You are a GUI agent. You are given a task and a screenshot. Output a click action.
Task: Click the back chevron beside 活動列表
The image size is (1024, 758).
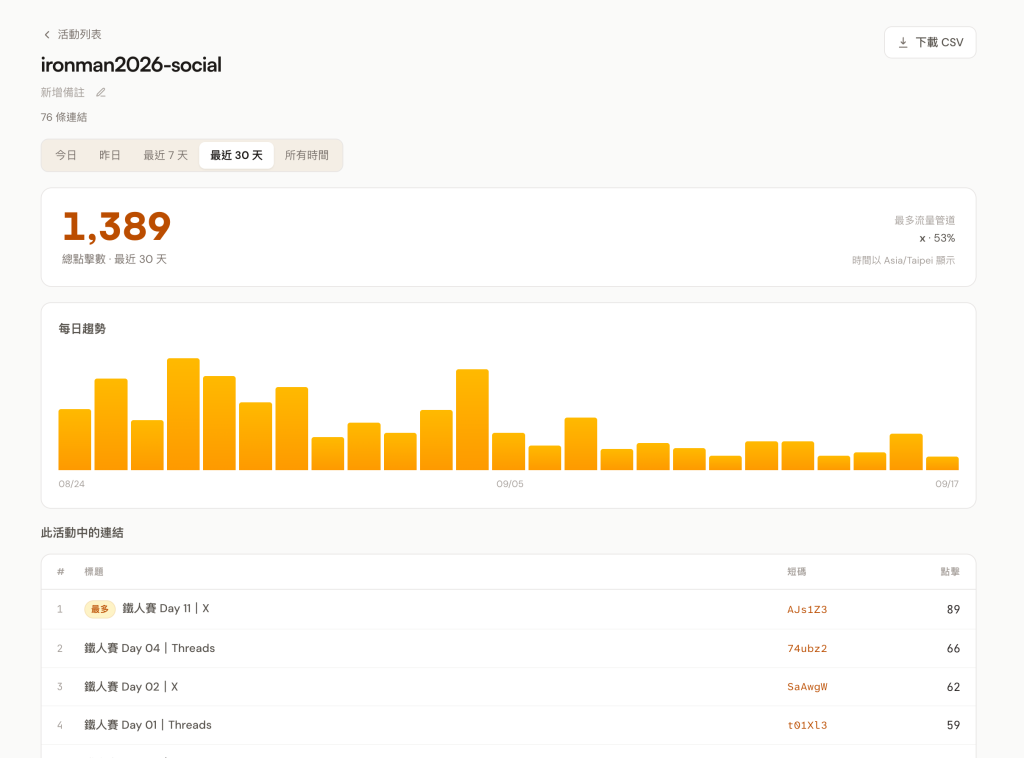[x=46, y=35]
